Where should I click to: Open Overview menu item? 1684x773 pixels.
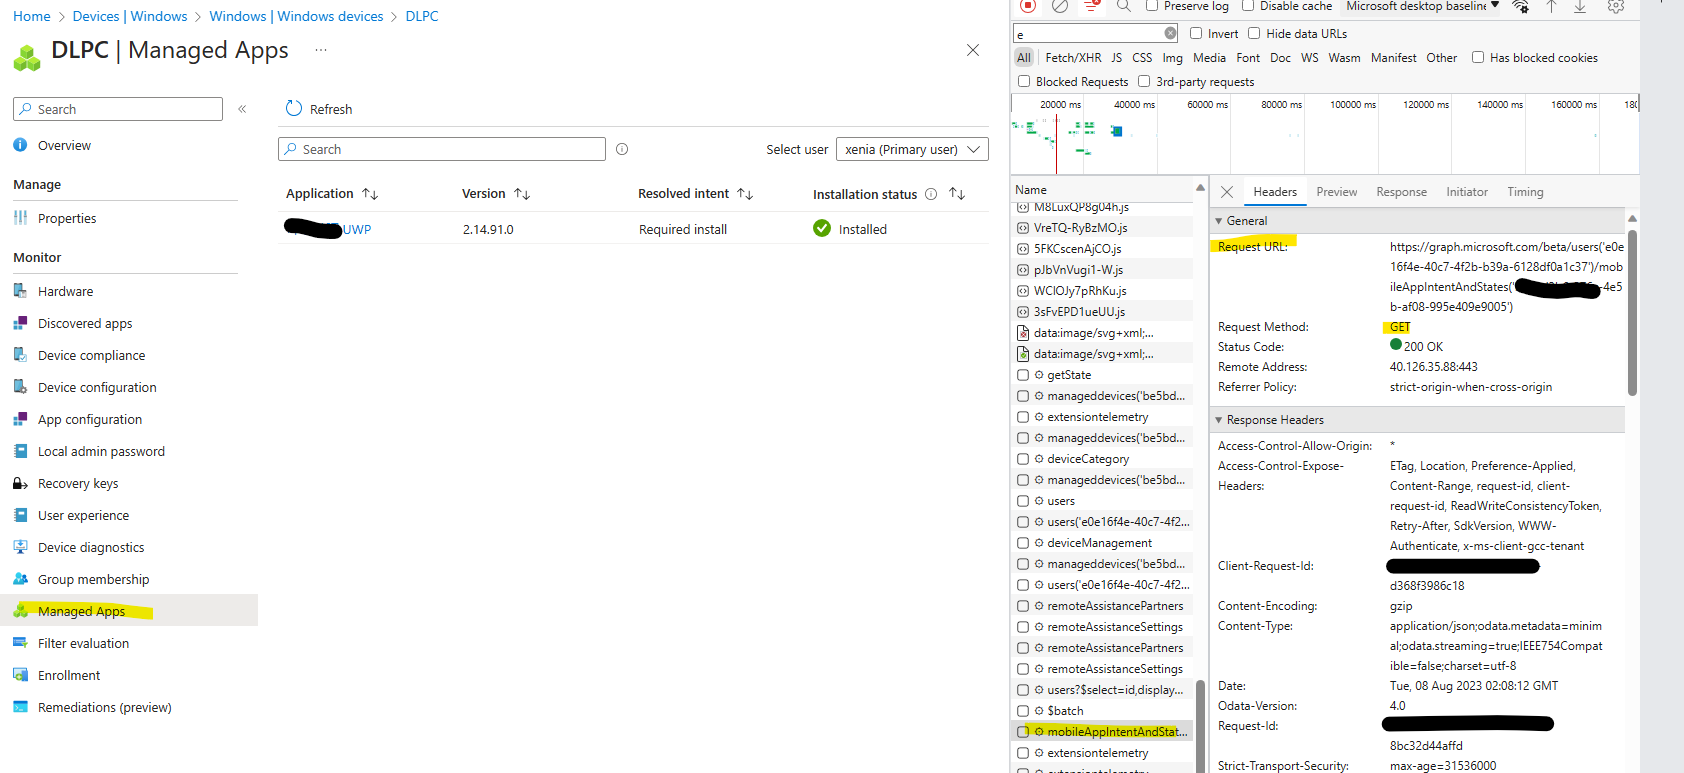[x=64, y=145]
